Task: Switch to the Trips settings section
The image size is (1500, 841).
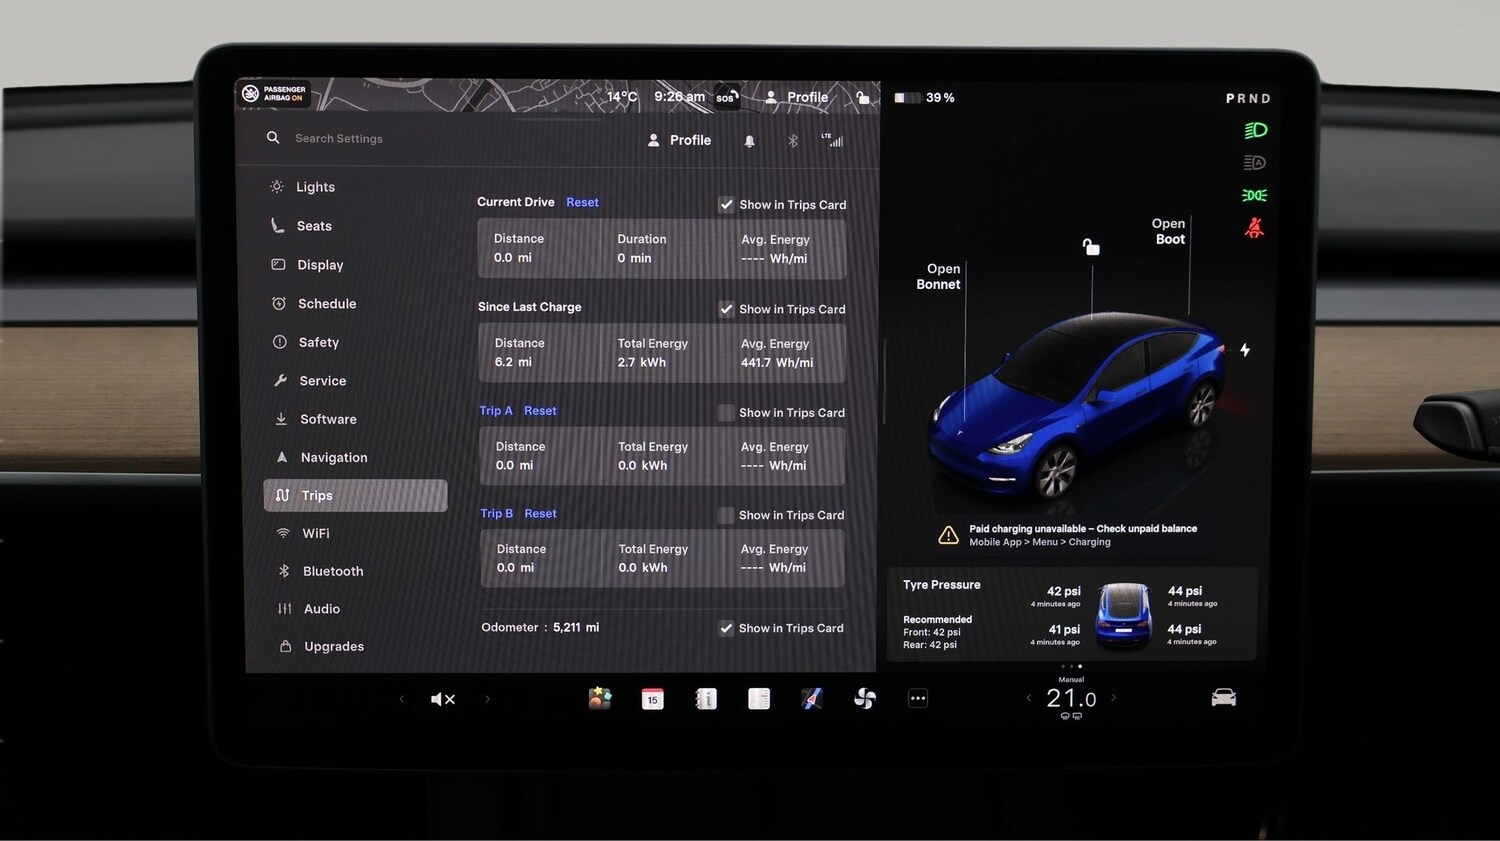Action: pyautogui.click(x=316, y=495)
